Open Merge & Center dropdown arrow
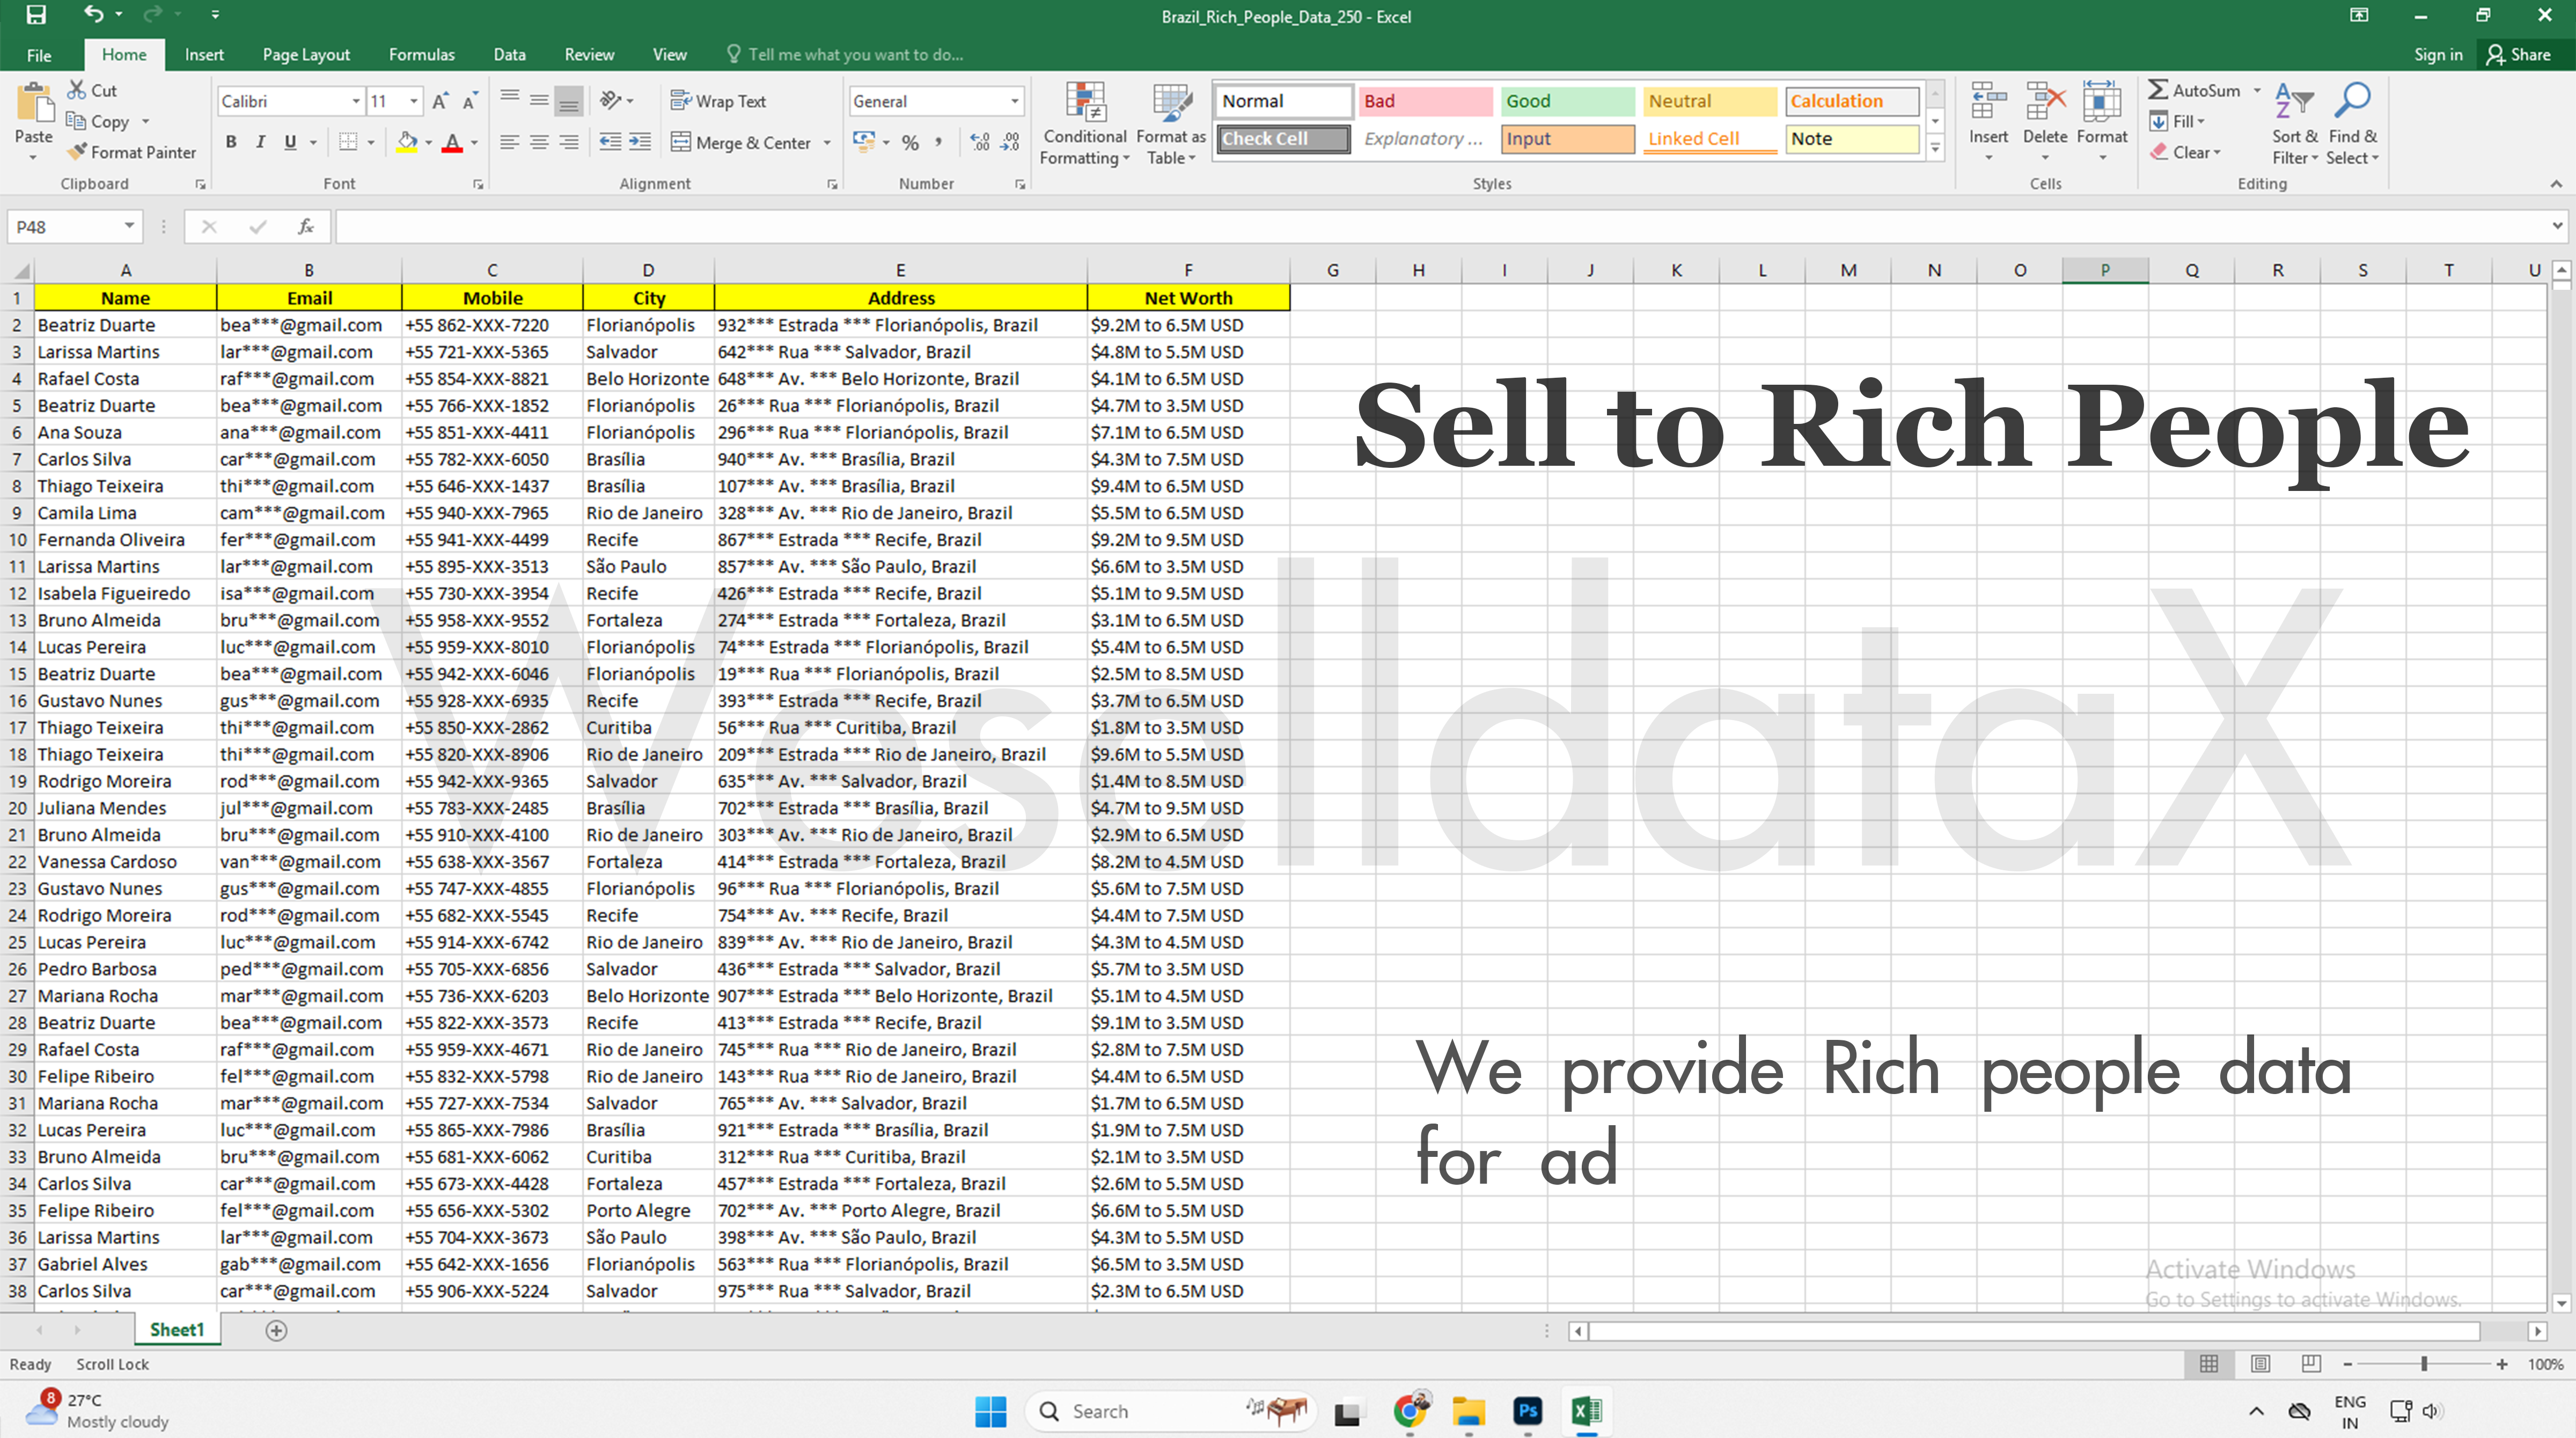 [827, 142]
